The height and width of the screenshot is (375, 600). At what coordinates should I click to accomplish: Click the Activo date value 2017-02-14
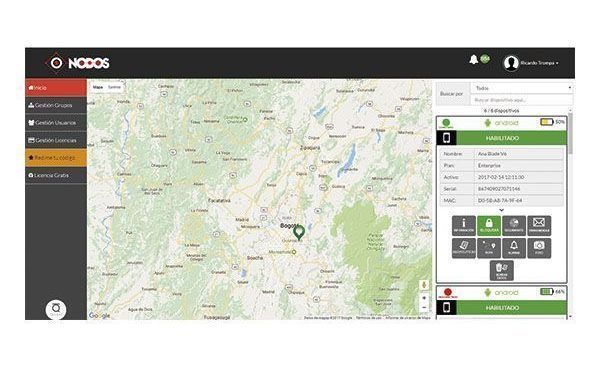[x=519, y=177]
